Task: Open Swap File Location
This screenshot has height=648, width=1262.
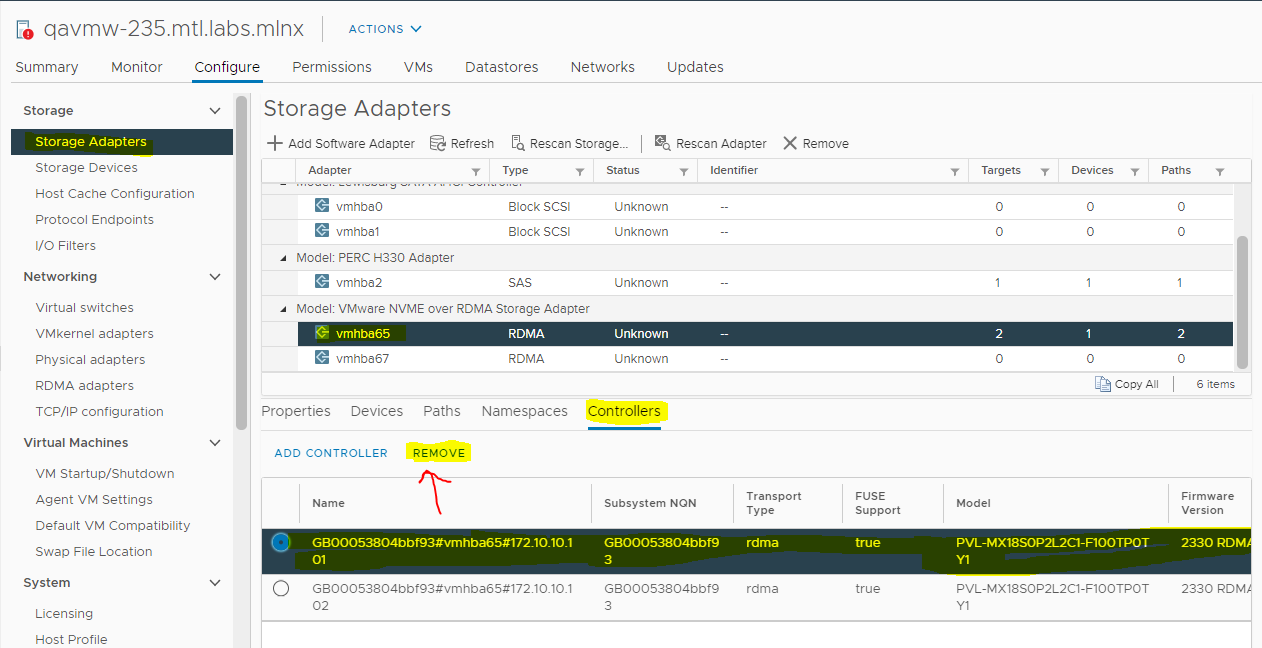Action: coord(94,551)
